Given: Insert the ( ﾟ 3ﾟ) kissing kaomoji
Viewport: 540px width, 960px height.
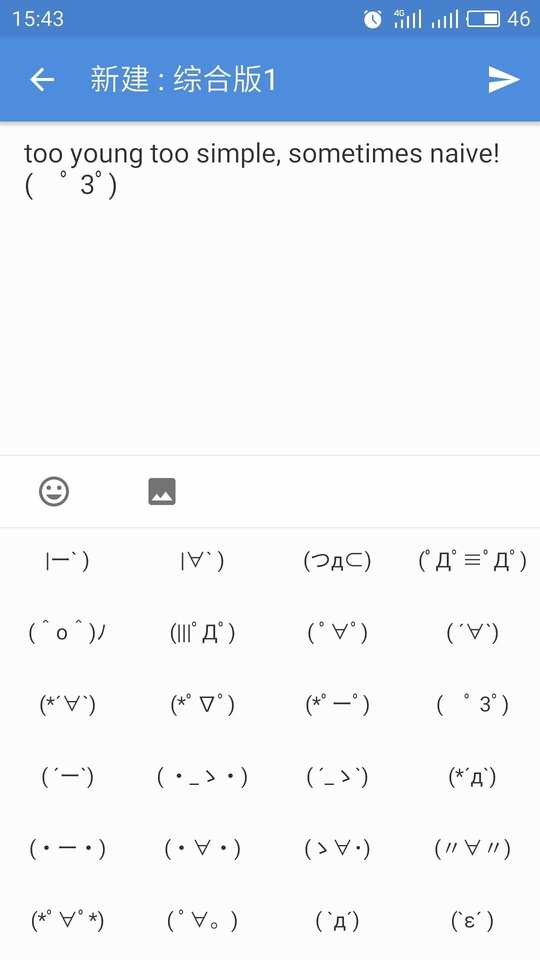Looking at the screenshot, I should click(472, 705).
